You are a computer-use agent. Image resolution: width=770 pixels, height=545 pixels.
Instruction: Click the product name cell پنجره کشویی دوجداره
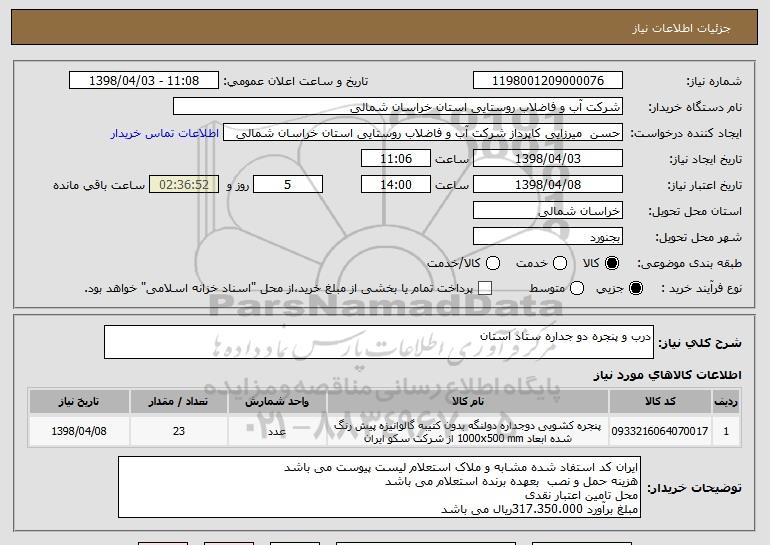coord(468,432)
